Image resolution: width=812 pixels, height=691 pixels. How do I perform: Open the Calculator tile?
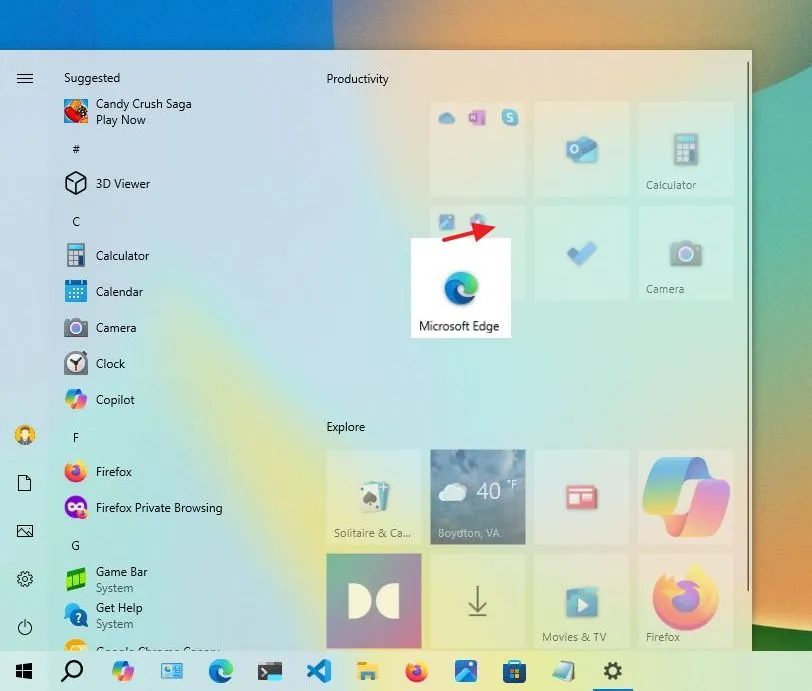(x=685, y=150)
